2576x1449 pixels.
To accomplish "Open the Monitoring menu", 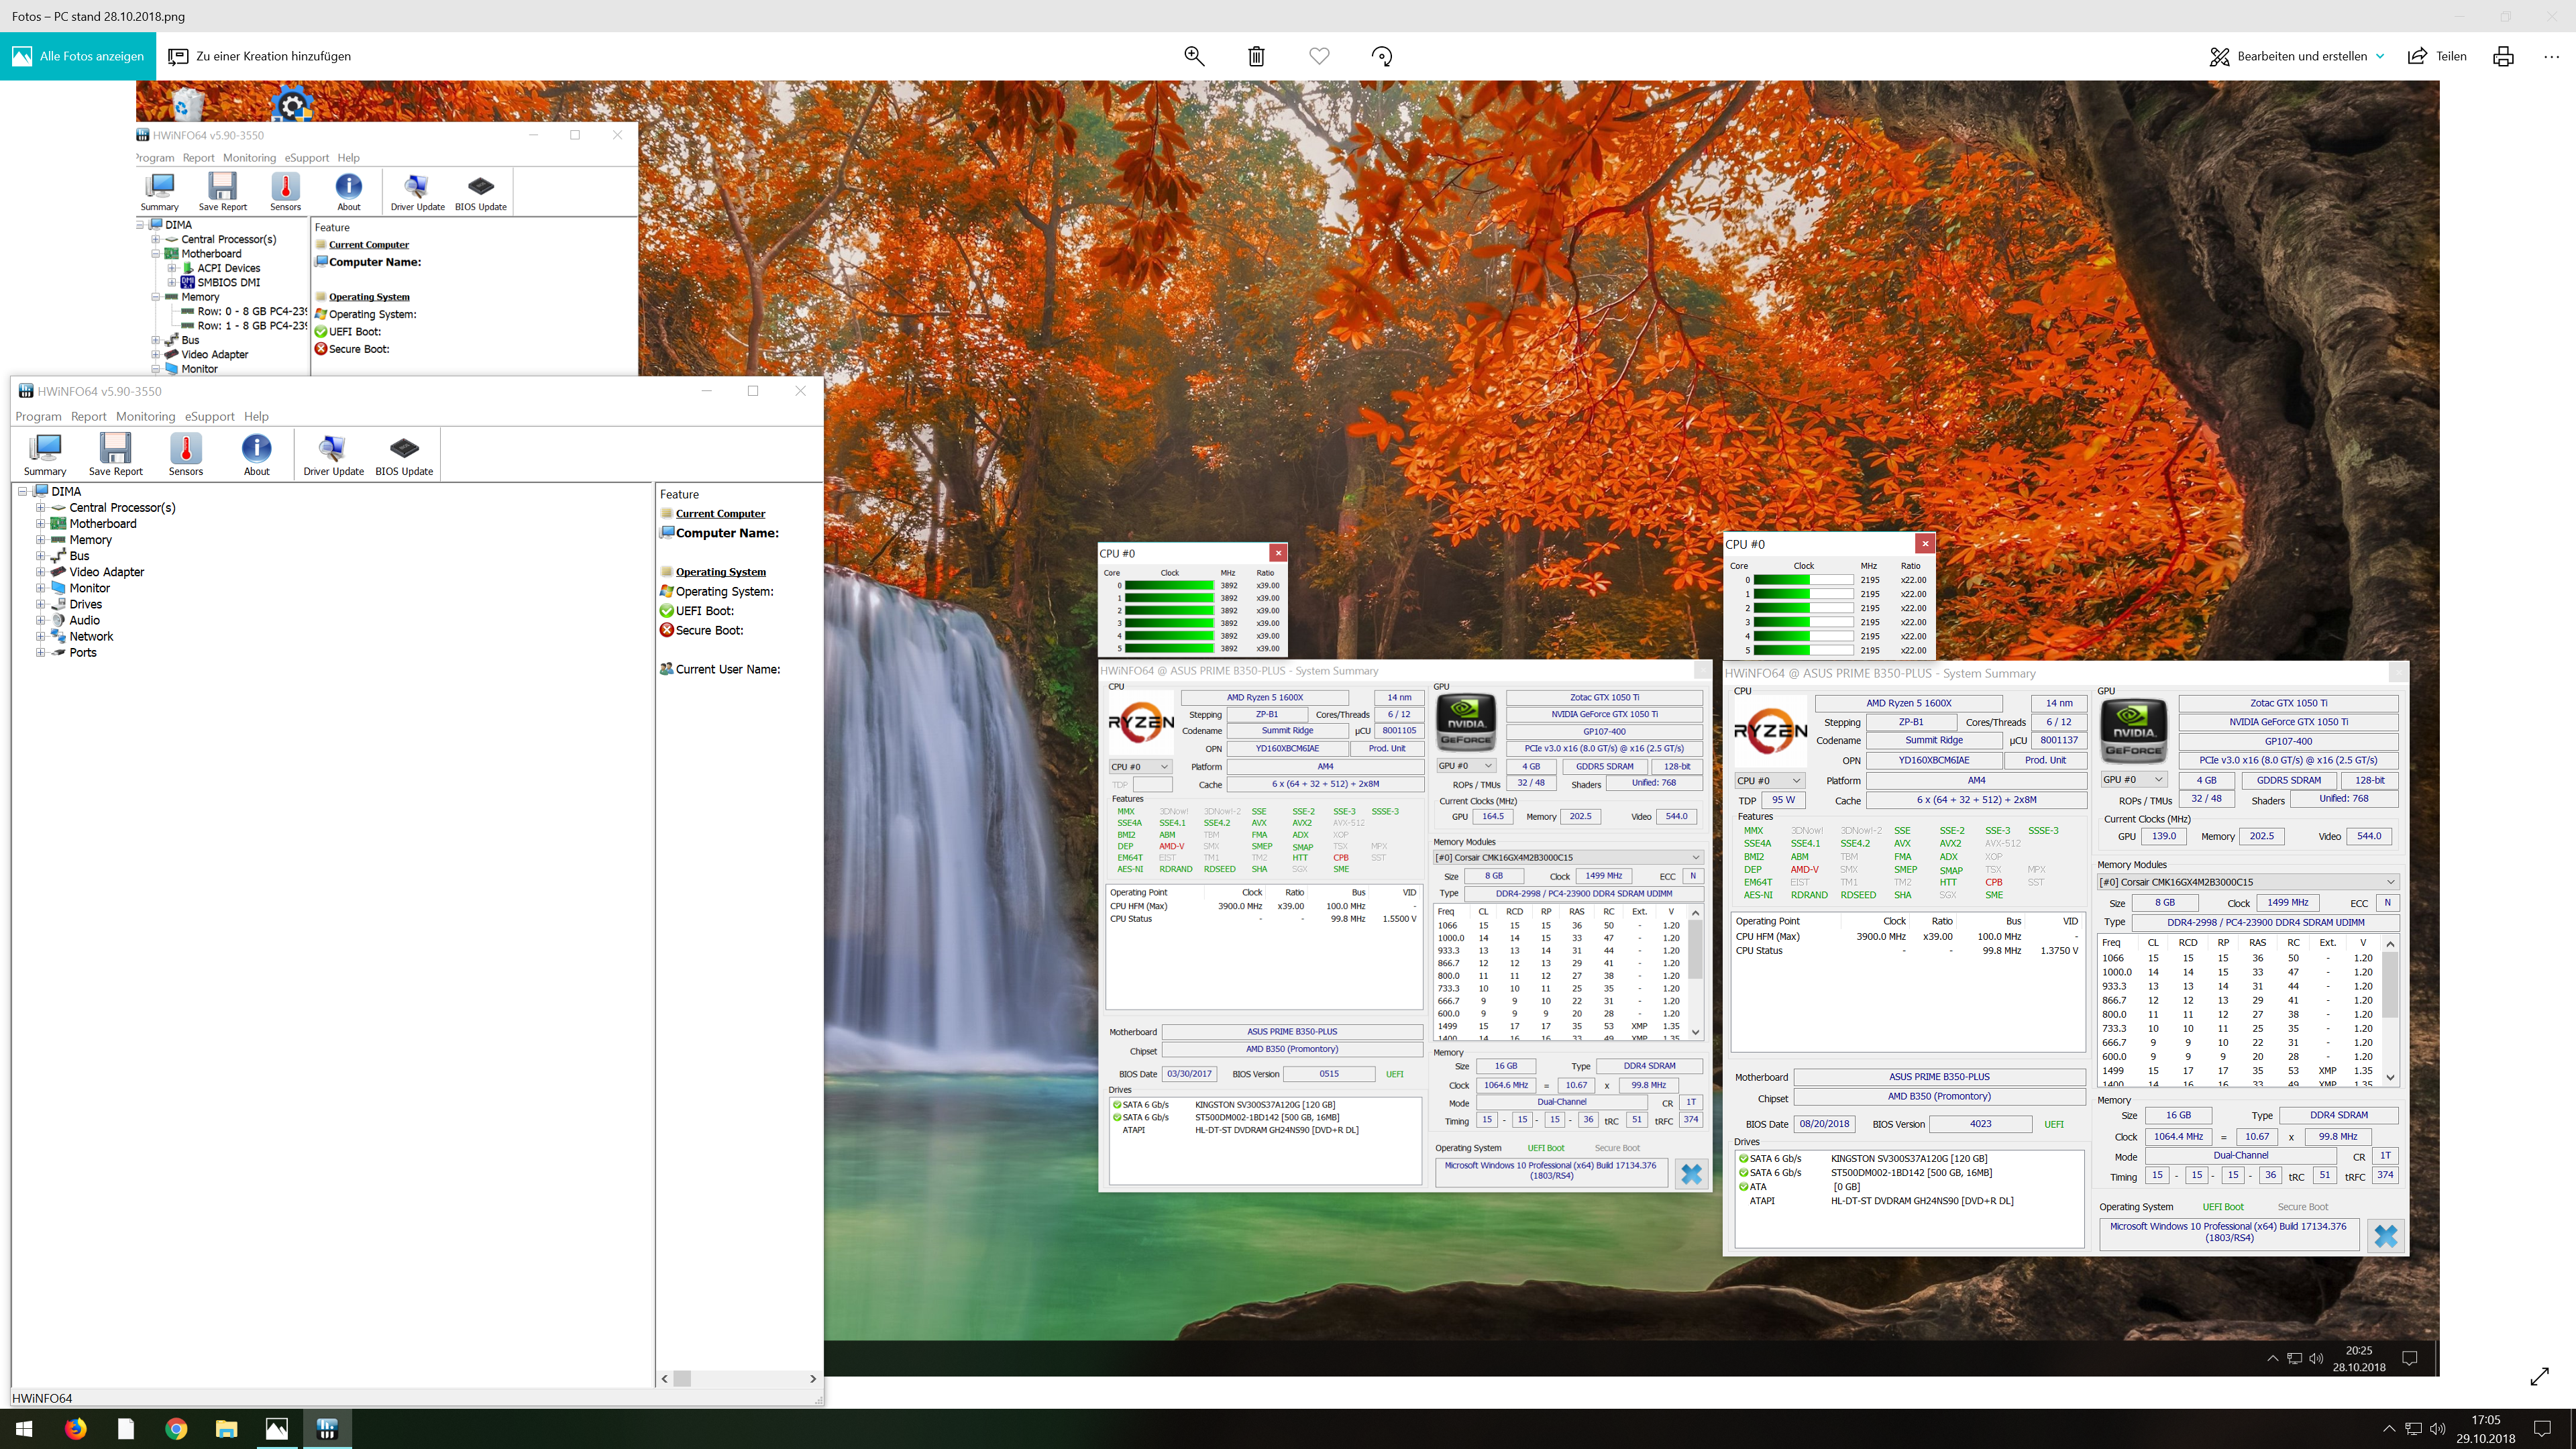I will pos(145,417).
